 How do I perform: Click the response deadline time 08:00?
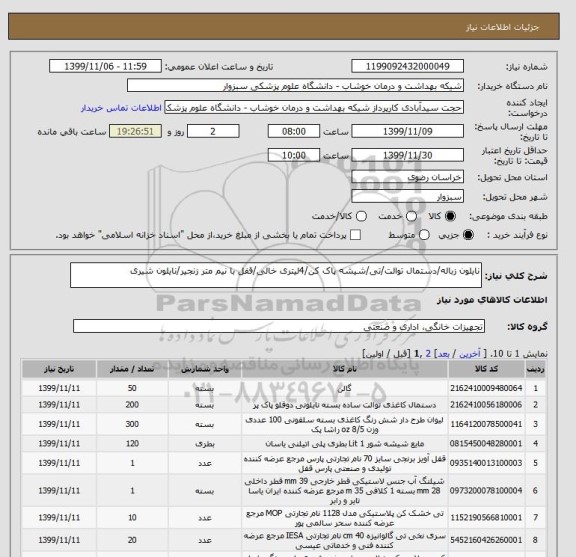pyautogui.click(x=294, y=131)
